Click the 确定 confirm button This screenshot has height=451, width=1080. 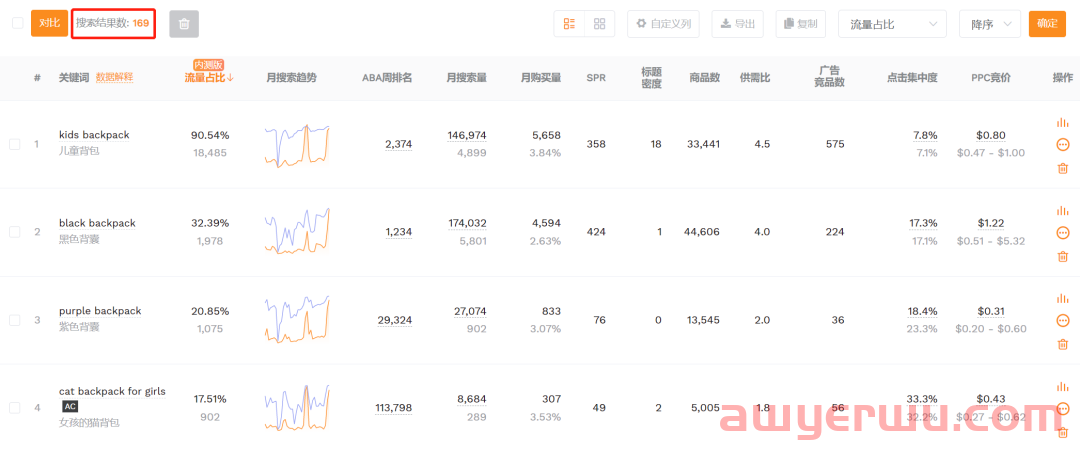[1047, 24]
